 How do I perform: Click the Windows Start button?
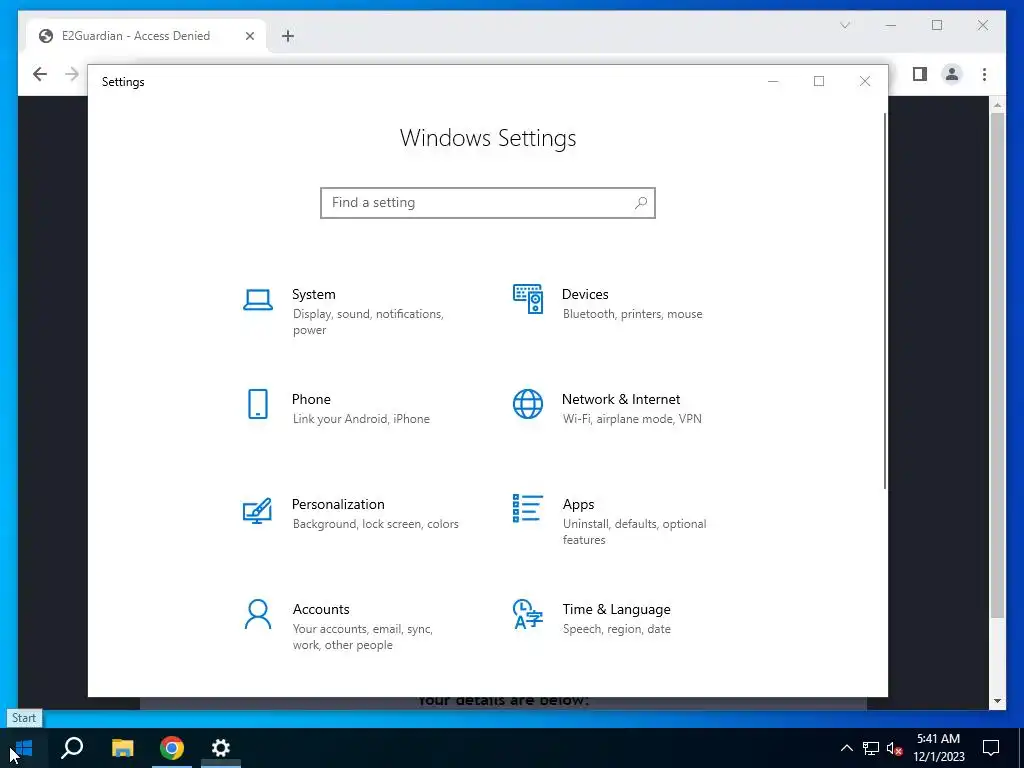point(24,748)
